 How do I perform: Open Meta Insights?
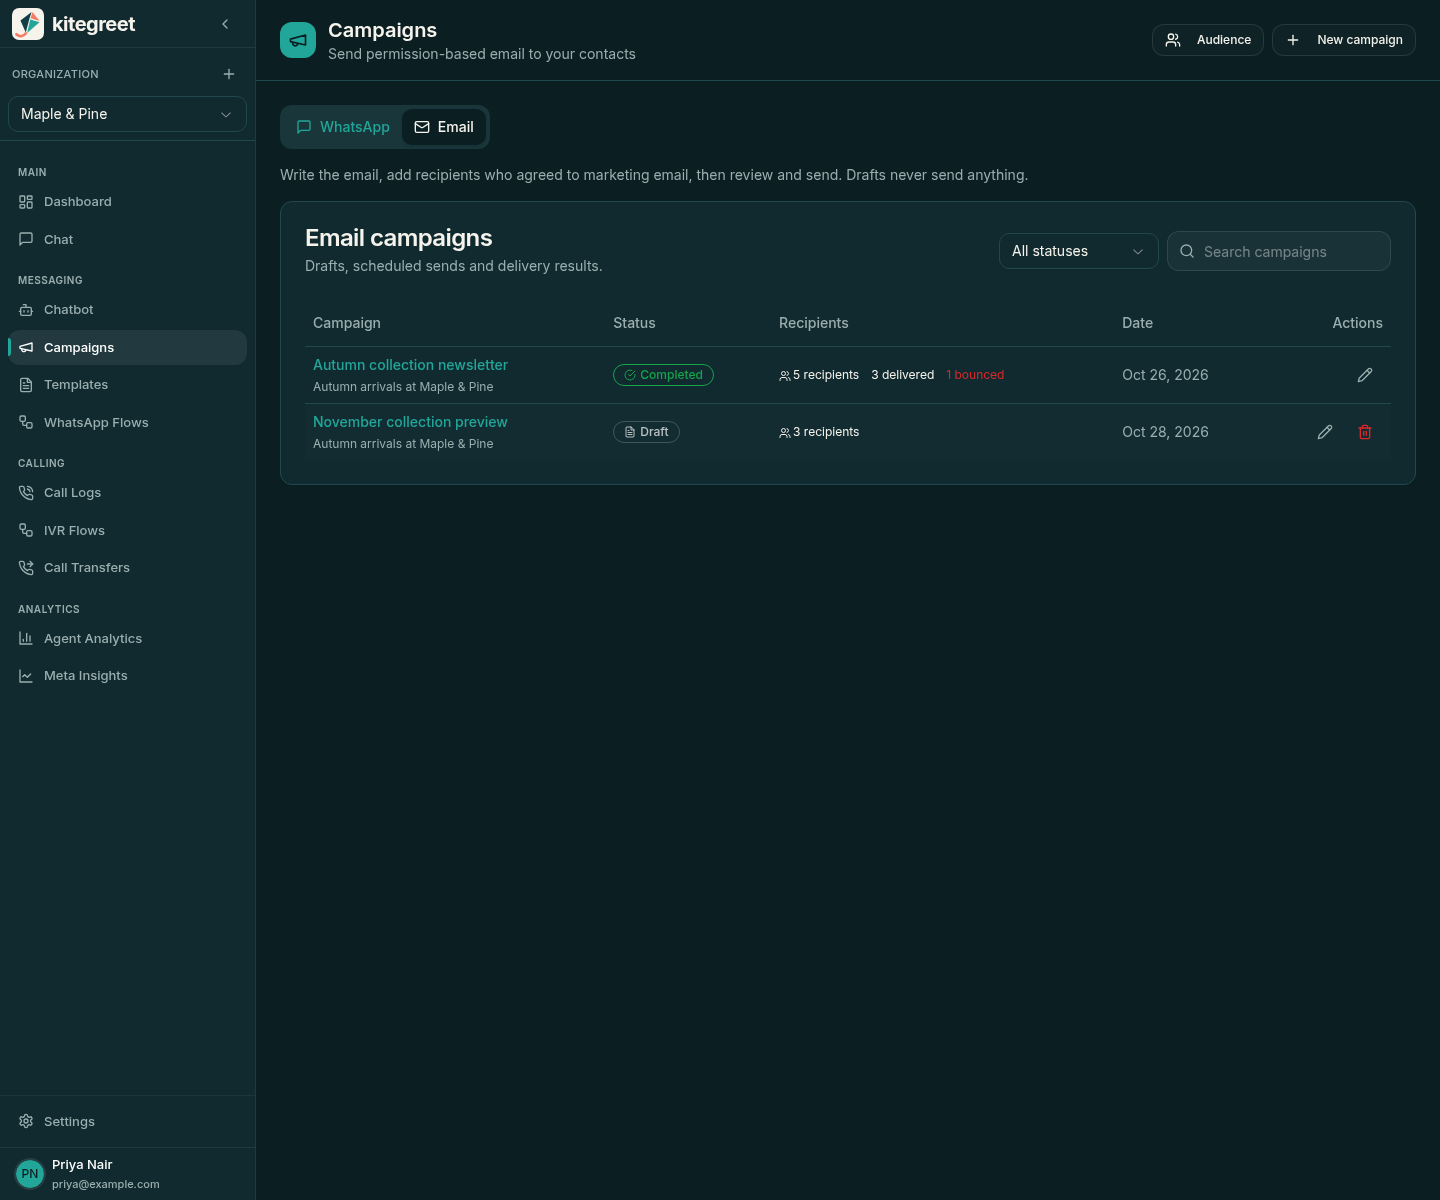tap(127, 676)
